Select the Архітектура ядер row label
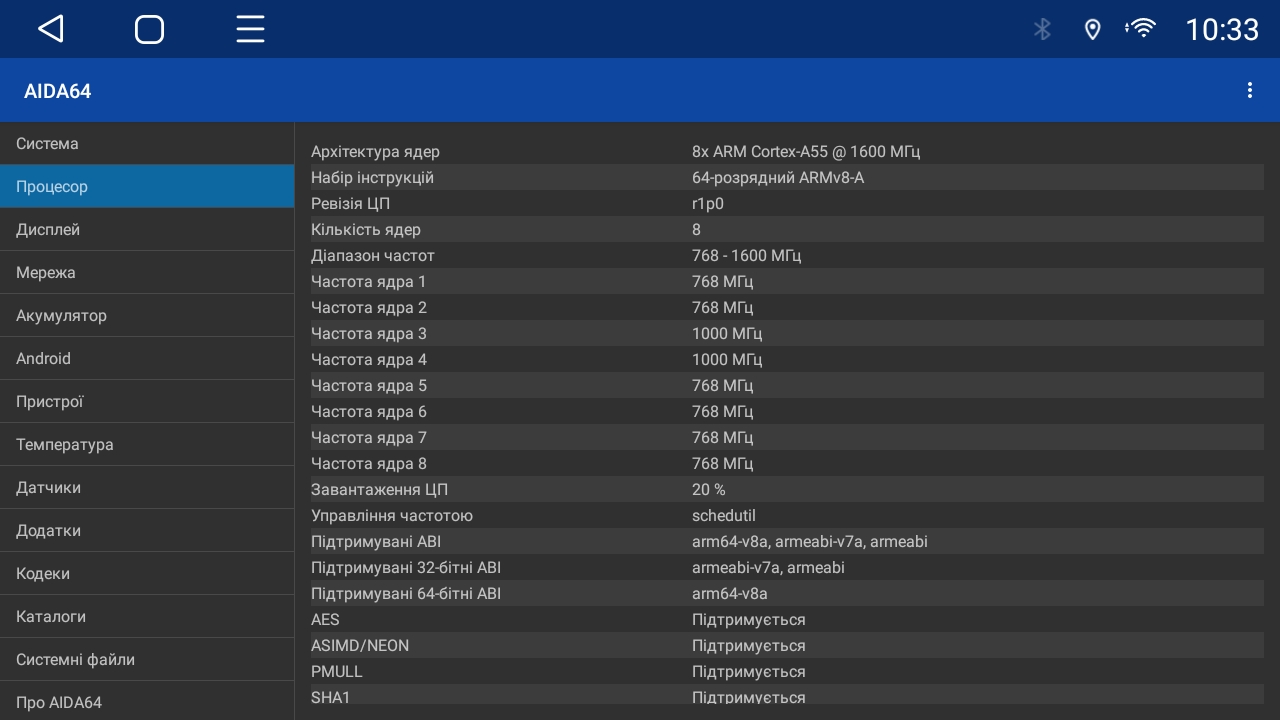 click(x=375, y=152)
